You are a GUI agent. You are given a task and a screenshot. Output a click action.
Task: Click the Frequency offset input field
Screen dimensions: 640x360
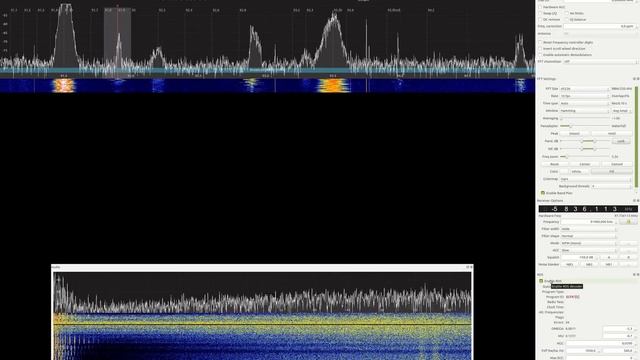coord(589,222)
